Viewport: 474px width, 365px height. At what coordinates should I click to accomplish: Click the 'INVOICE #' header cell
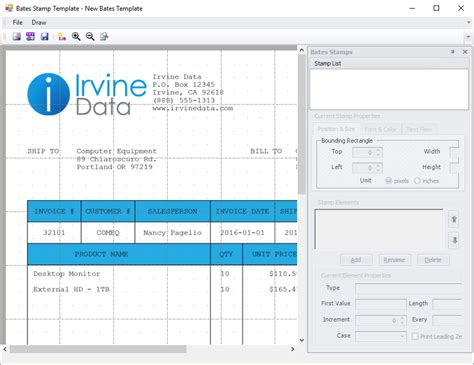tap(54, 211)
